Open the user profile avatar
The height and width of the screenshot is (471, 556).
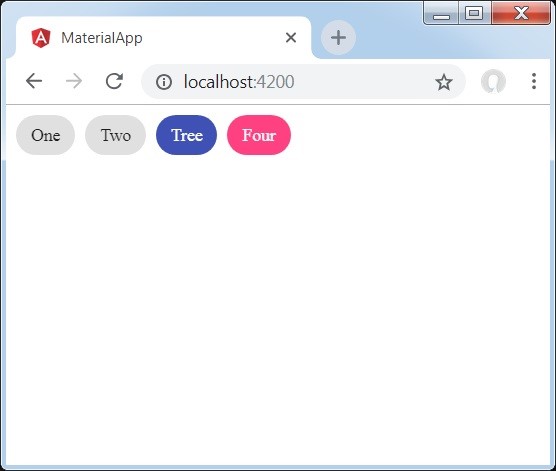[493, 82]
